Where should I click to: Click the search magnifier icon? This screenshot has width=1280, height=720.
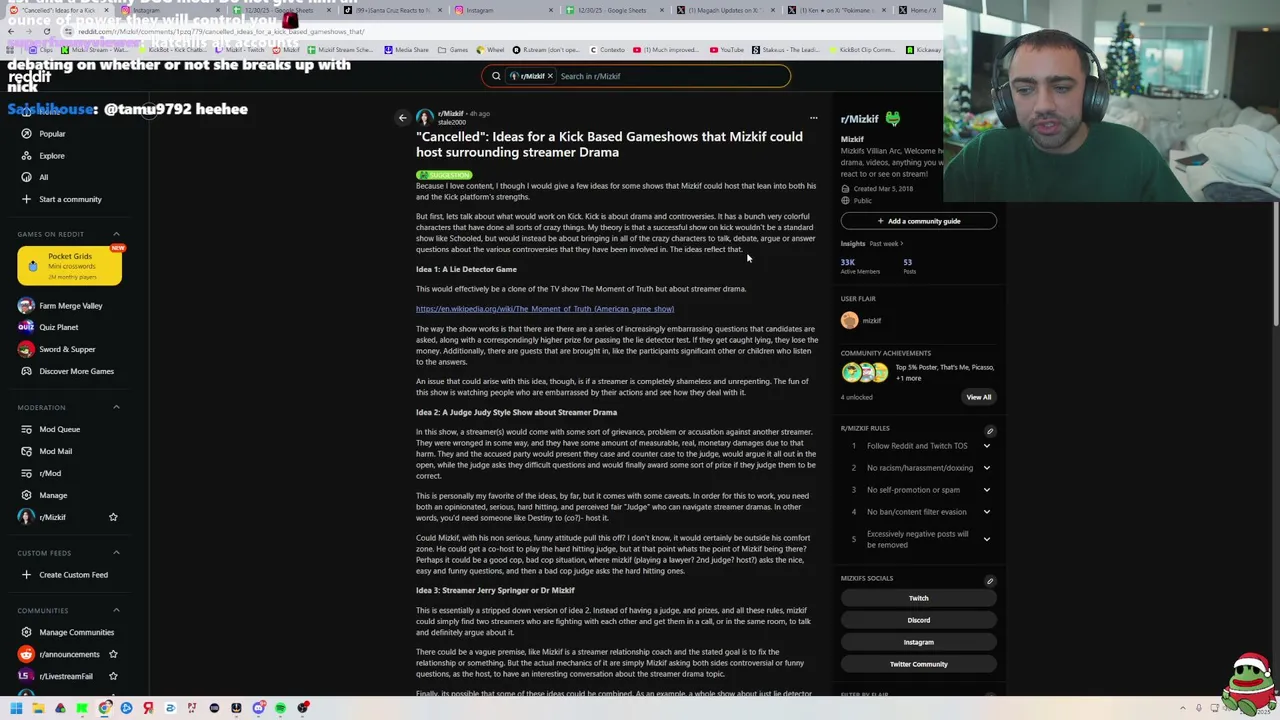(496, 76)
